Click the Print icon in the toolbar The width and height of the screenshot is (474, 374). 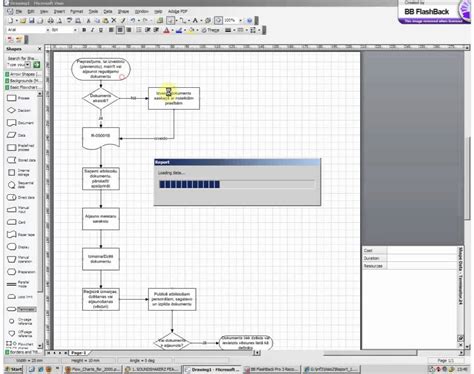coord(50,21)
